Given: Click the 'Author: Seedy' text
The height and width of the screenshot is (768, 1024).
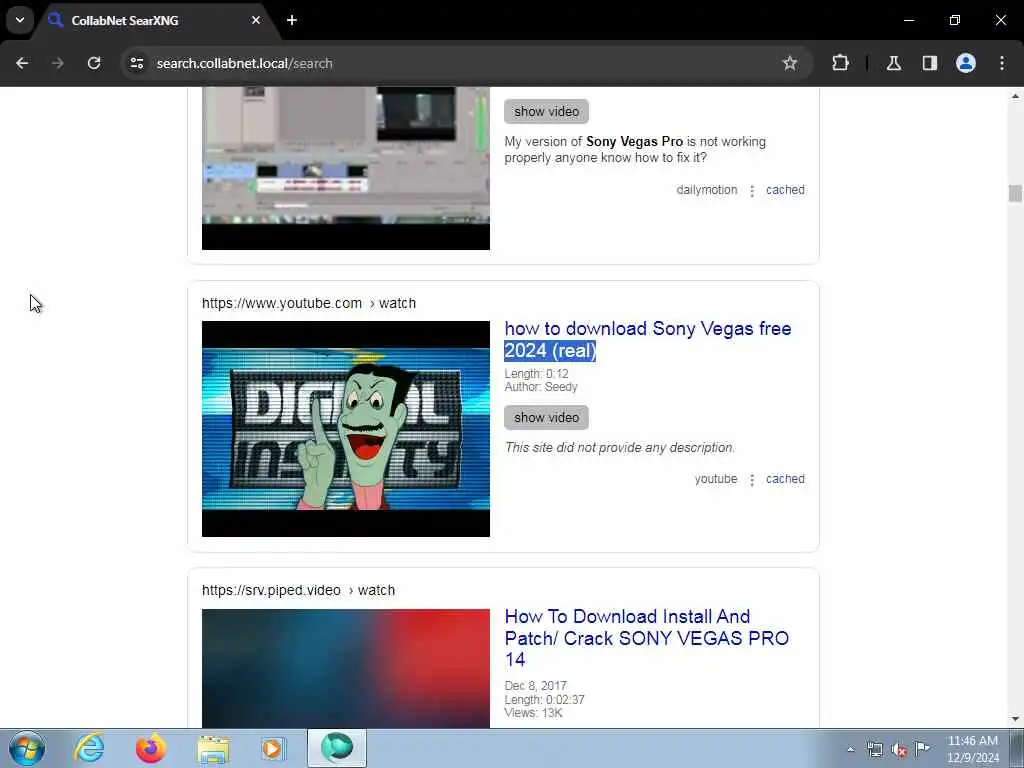Looking at the screenshot, I should pos(541,387).
